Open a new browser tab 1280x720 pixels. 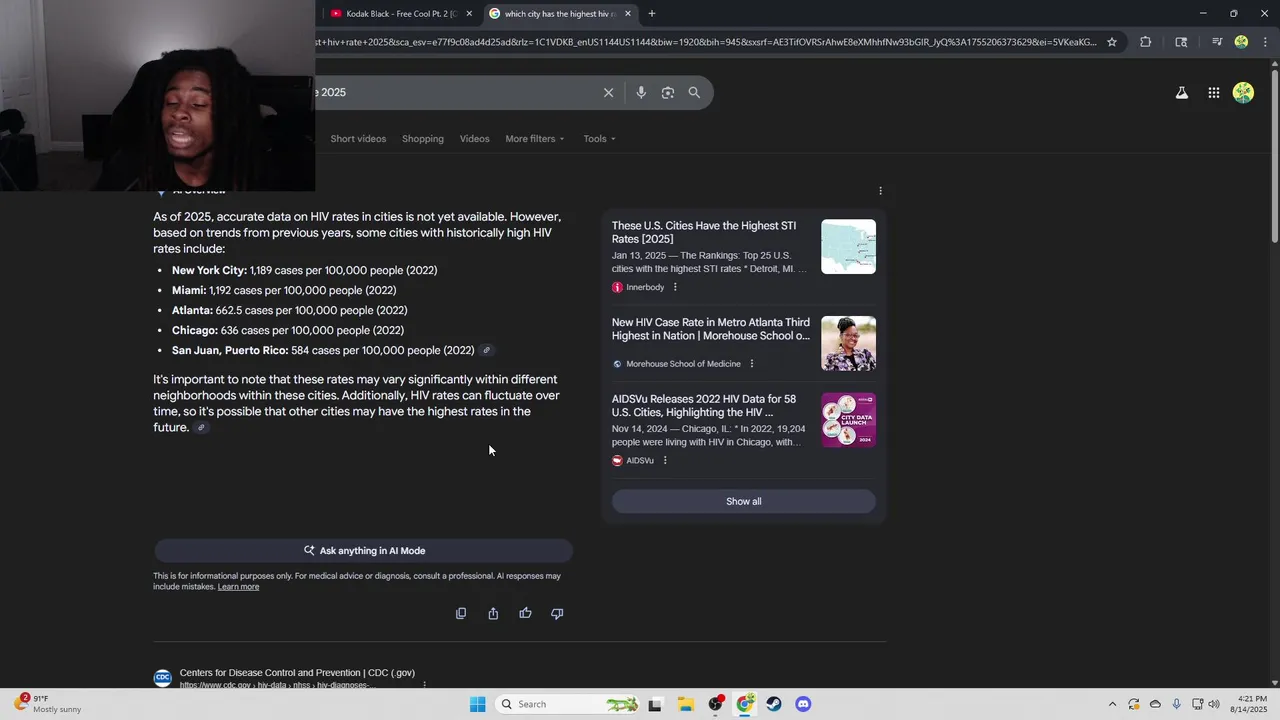pyautogui.click(x=652, y=14)
